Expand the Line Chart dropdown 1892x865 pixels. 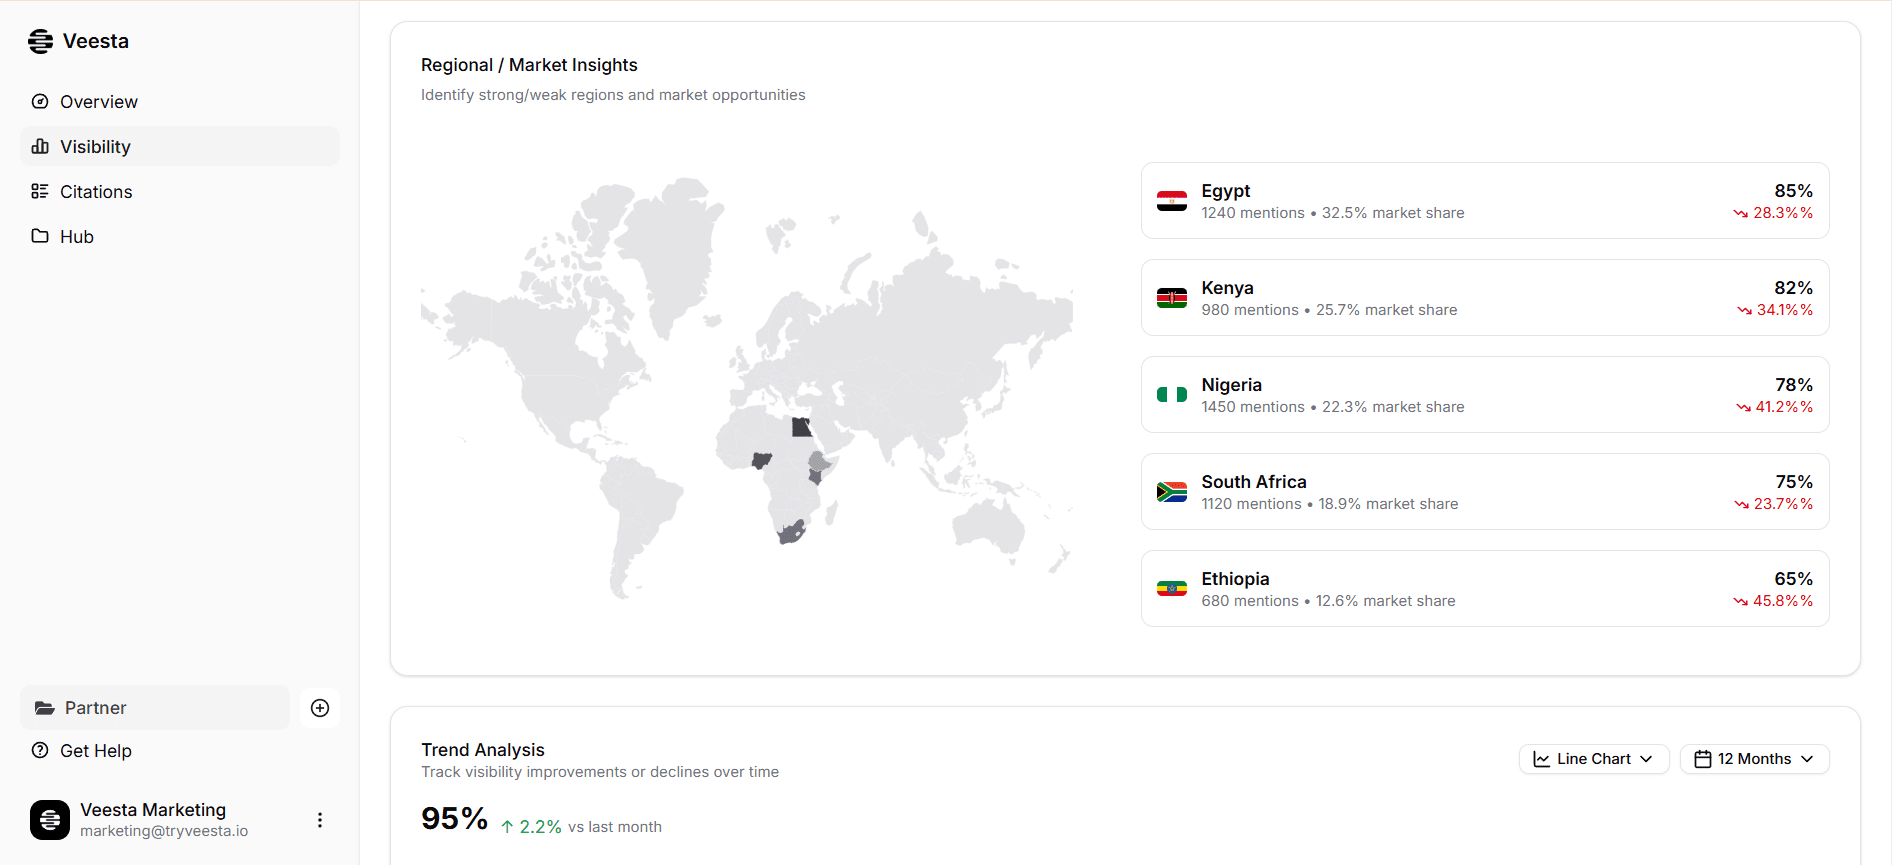1593,759
